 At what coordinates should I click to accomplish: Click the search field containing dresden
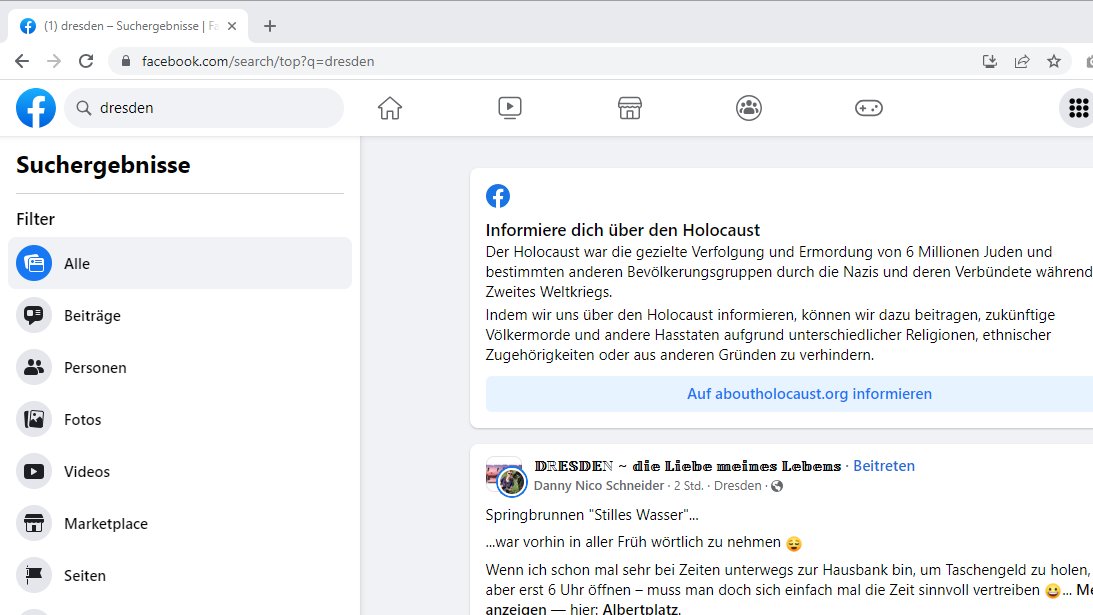click(x=204, y=108)
